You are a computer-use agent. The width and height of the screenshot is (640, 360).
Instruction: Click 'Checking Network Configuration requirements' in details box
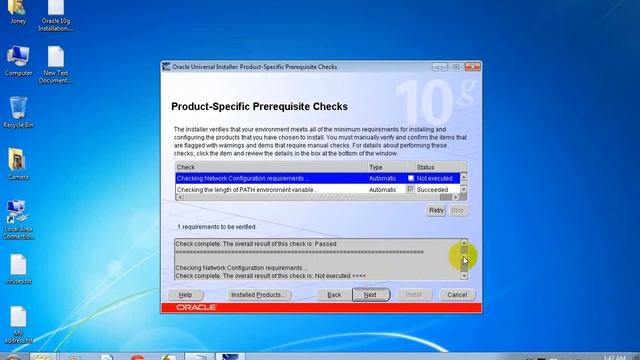(242, 268)
